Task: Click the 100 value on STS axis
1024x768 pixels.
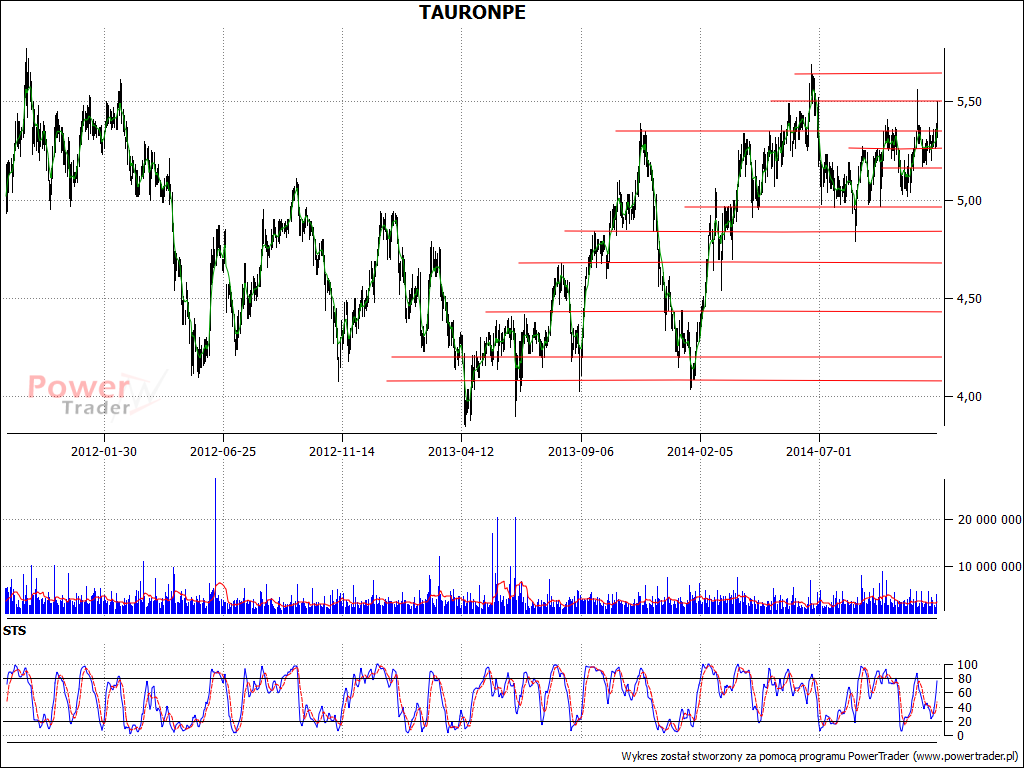Action: [x=967, y=665]
